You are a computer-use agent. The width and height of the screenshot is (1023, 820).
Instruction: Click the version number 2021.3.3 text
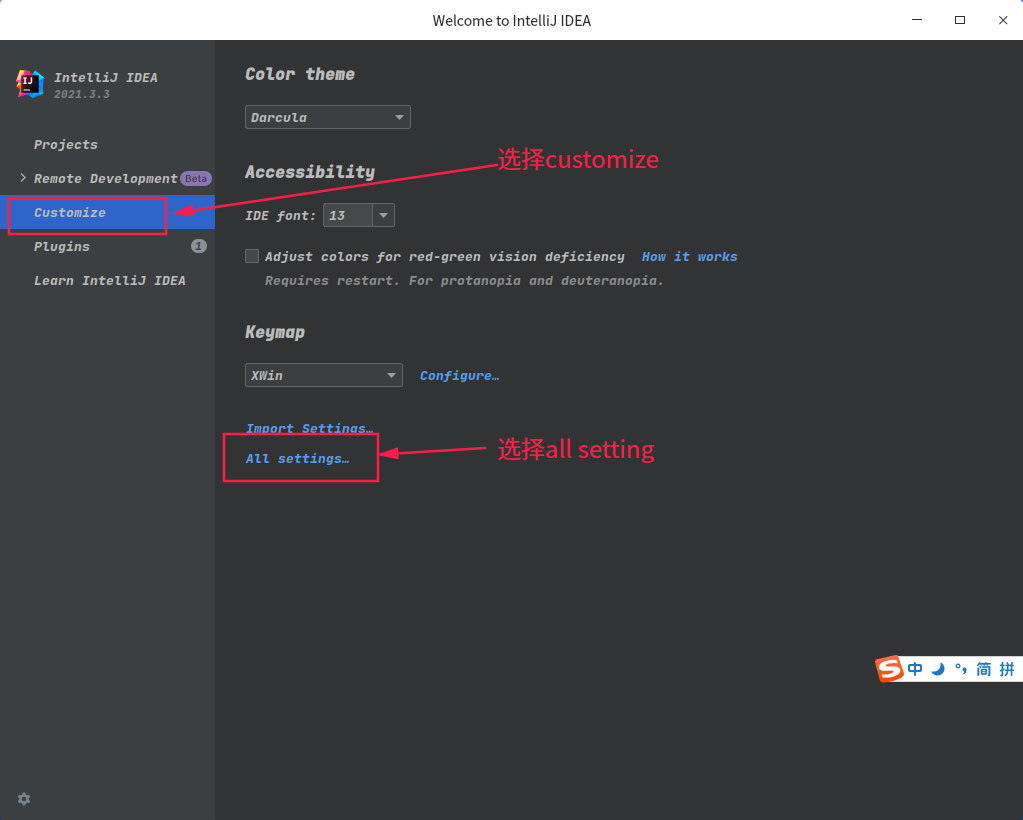(82, 94)
